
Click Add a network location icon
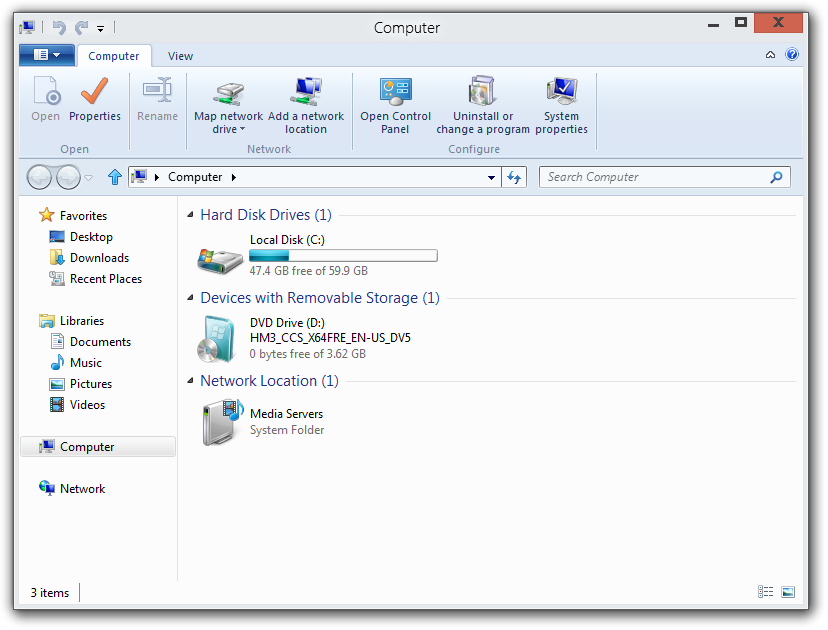click(306, 91)
